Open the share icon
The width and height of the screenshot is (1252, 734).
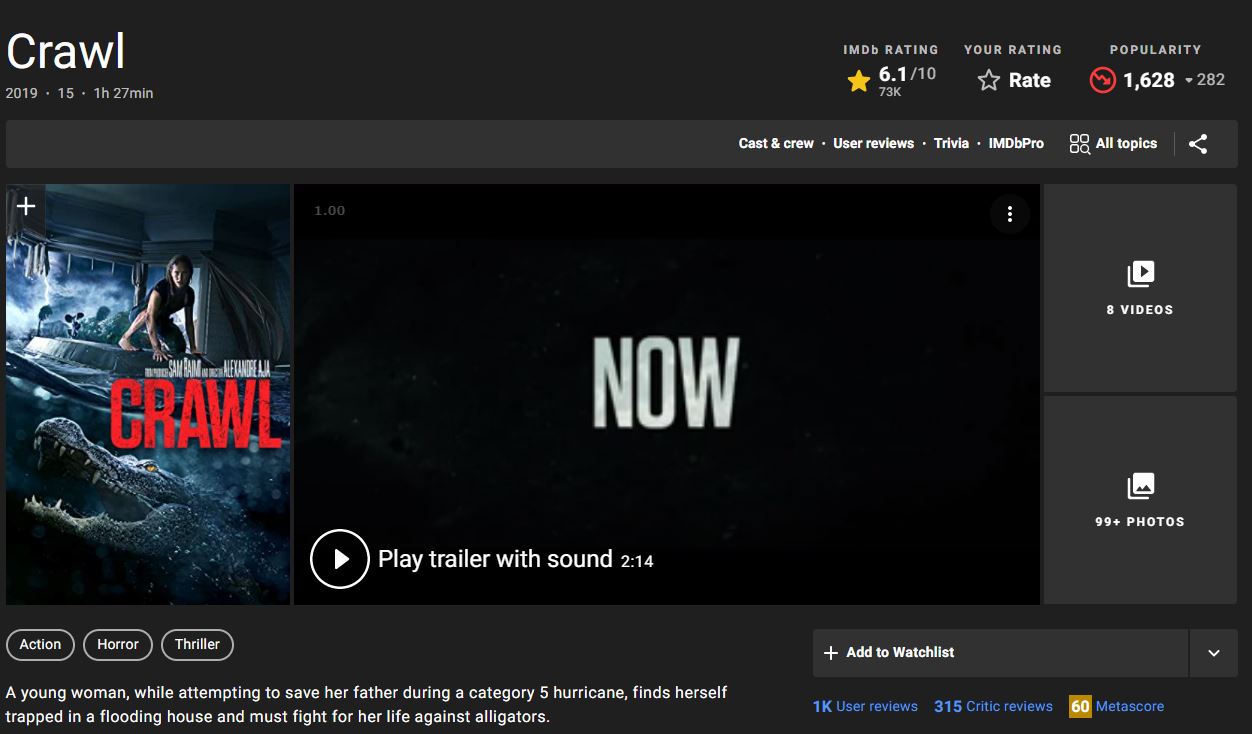point(1198,144)
